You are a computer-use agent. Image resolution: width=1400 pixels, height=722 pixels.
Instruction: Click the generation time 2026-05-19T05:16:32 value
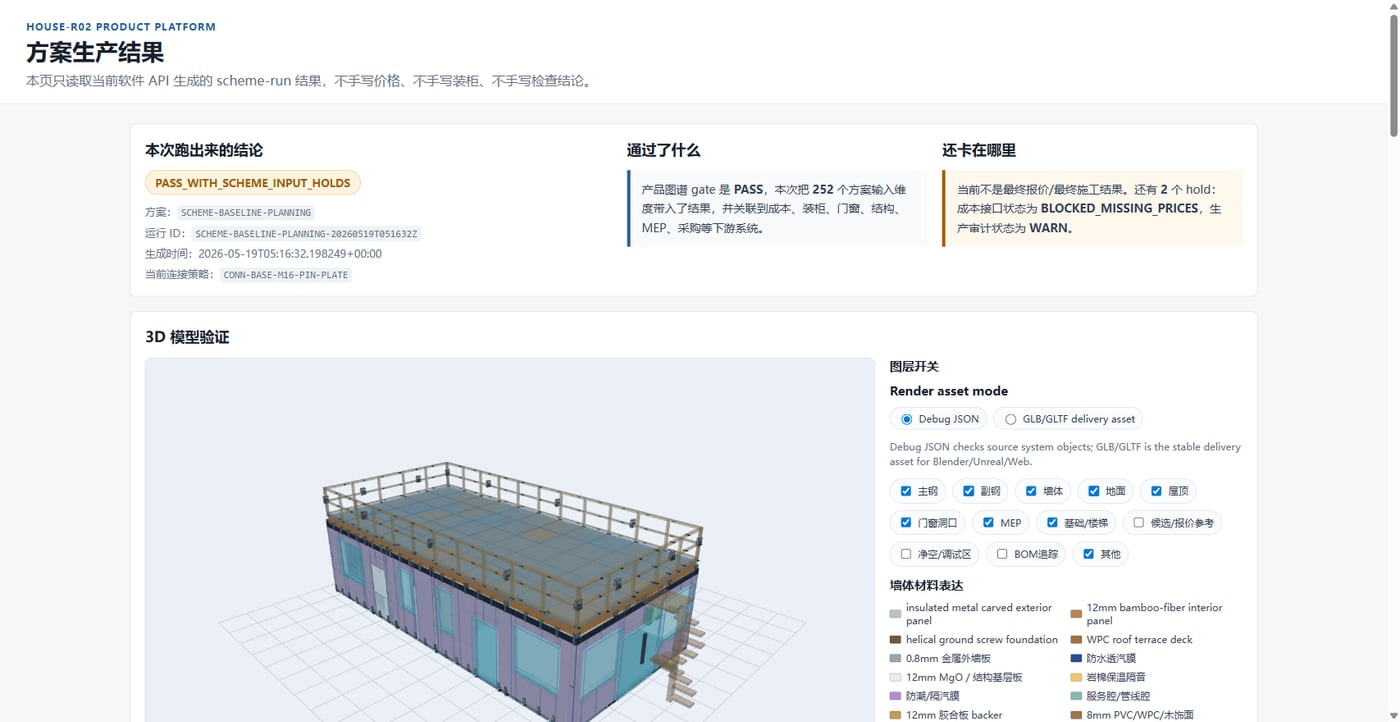tap(290, 254)
